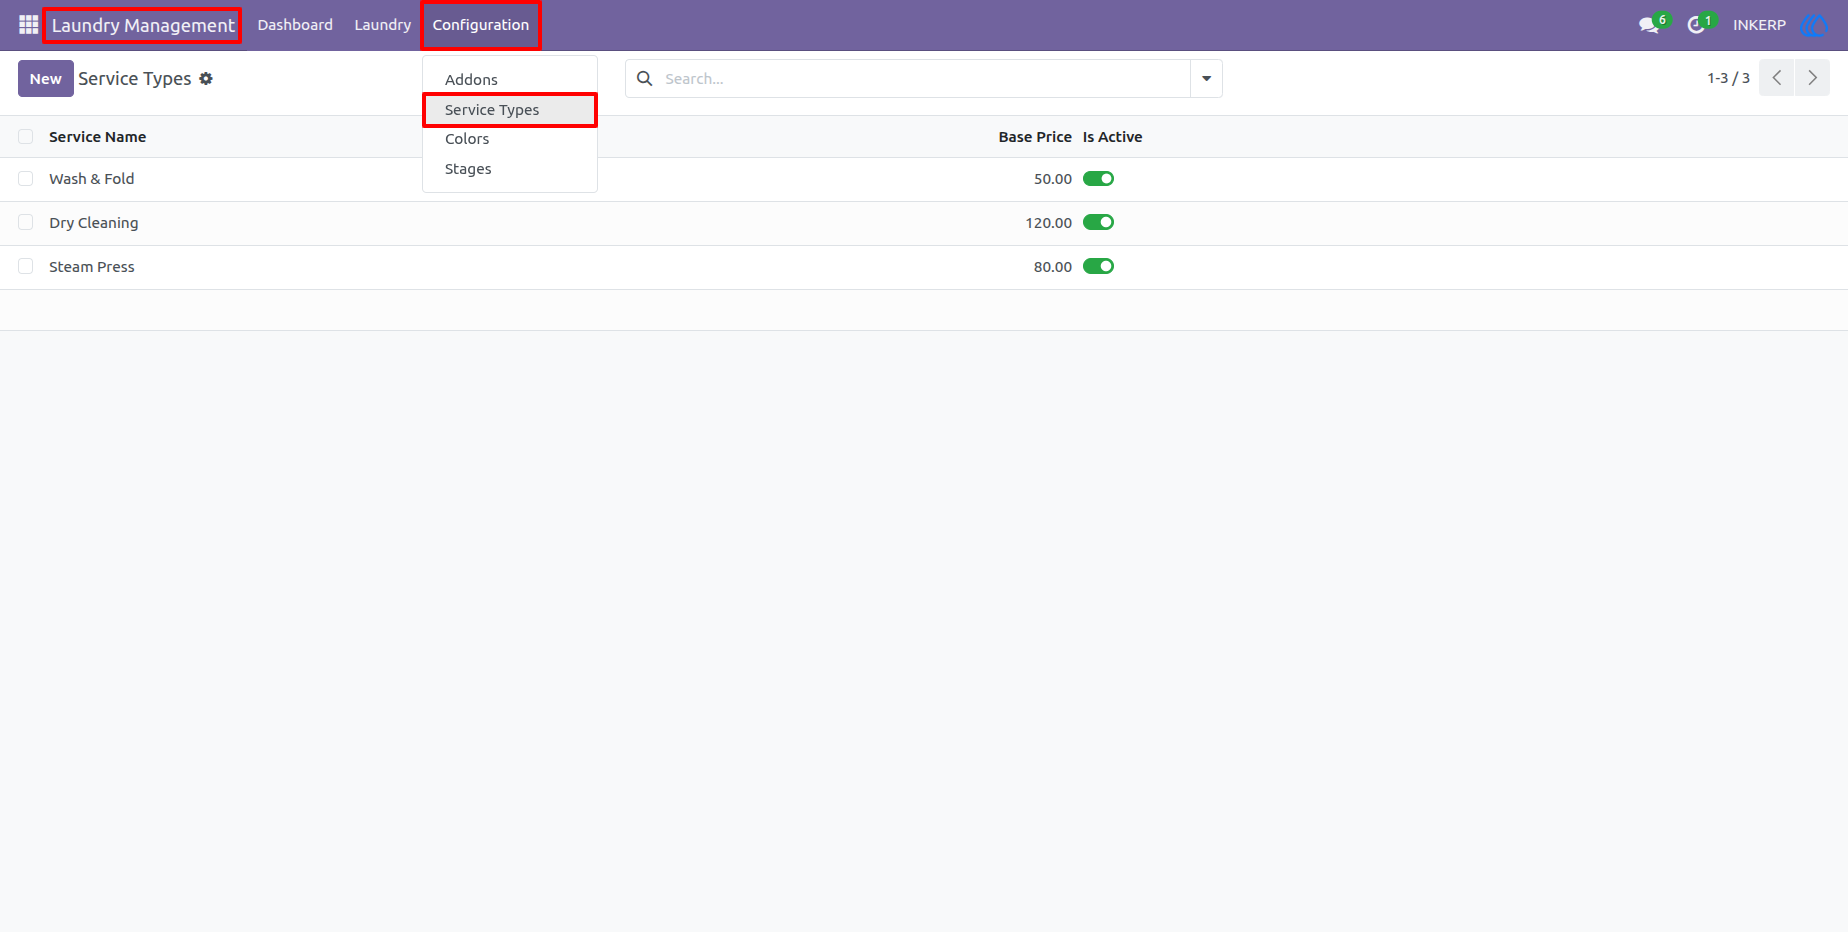Open the Dashboard menu
The height and width of the screenshot is (932, 1848).
tap(295, 25)
